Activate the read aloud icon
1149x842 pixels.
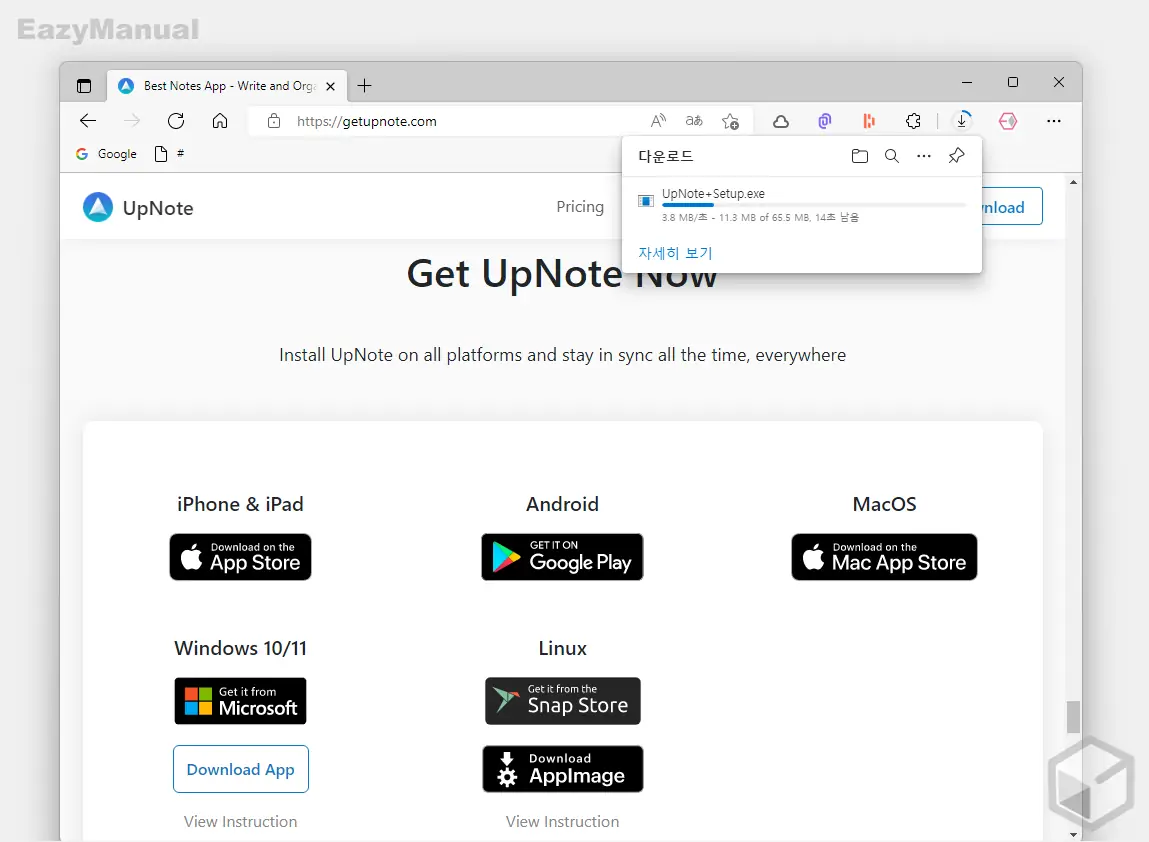coord(658,121)
